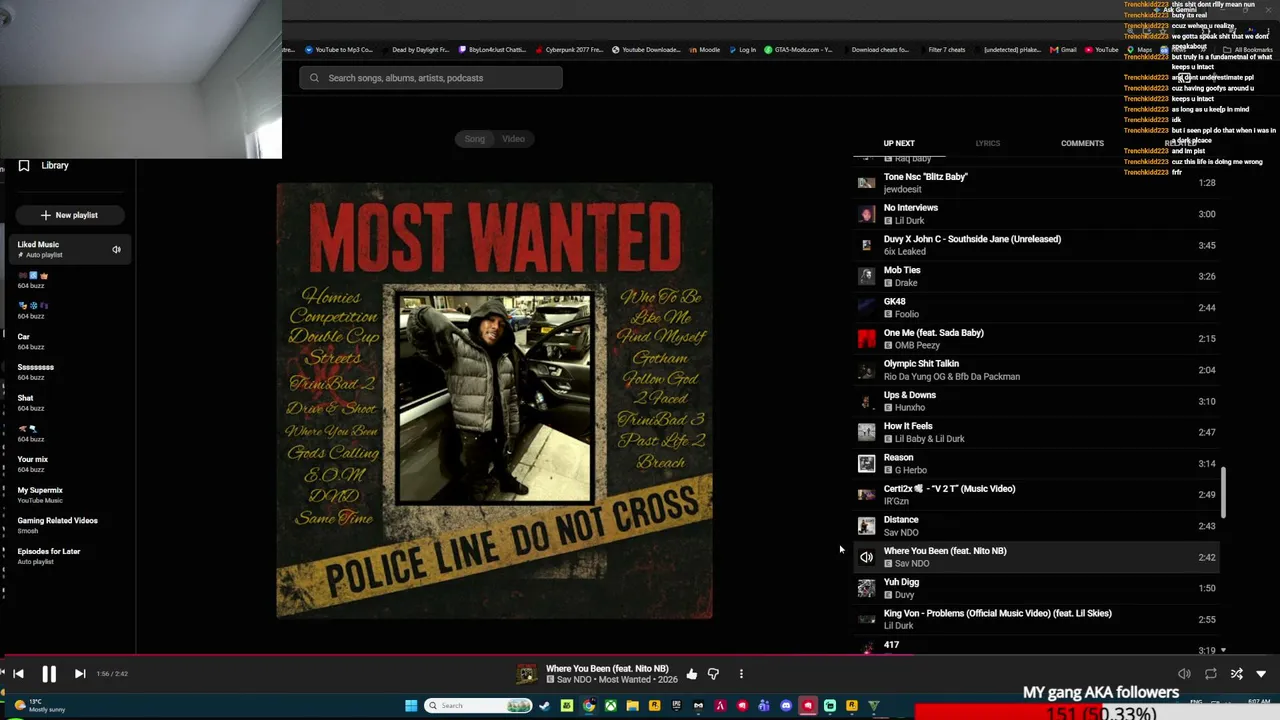Play King Von - Problems music video
Screen dimensions: 1280x720
pos(1036,619)
